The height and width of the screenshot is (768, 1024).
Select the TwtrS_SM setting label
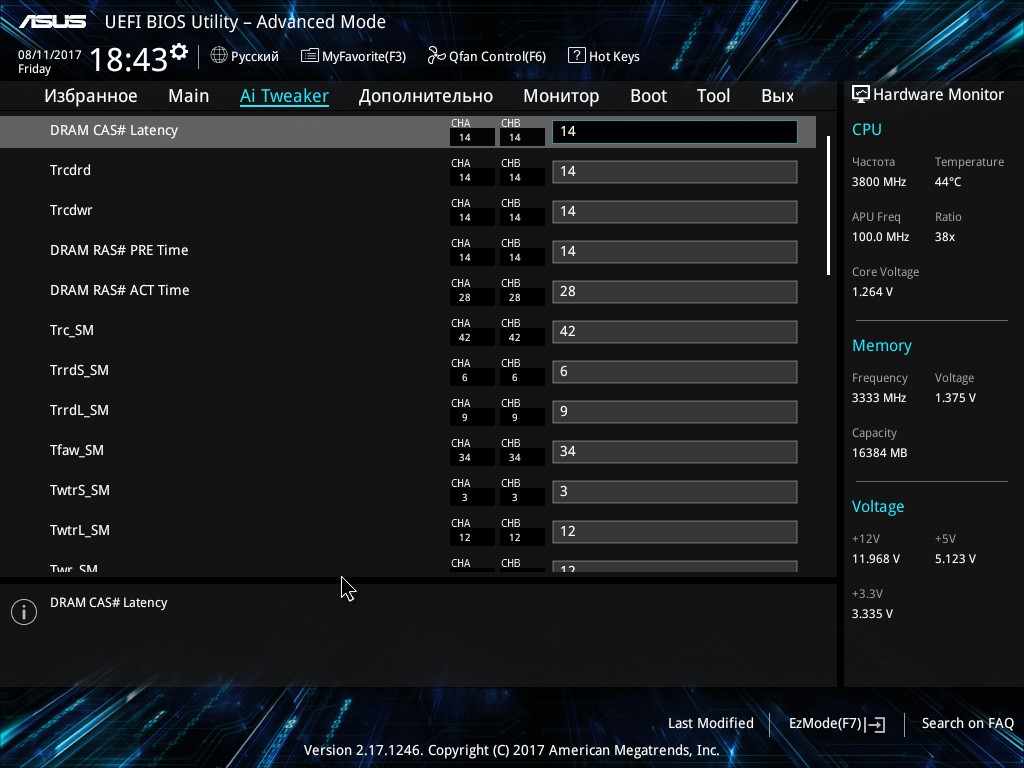[x=80, y=490]
